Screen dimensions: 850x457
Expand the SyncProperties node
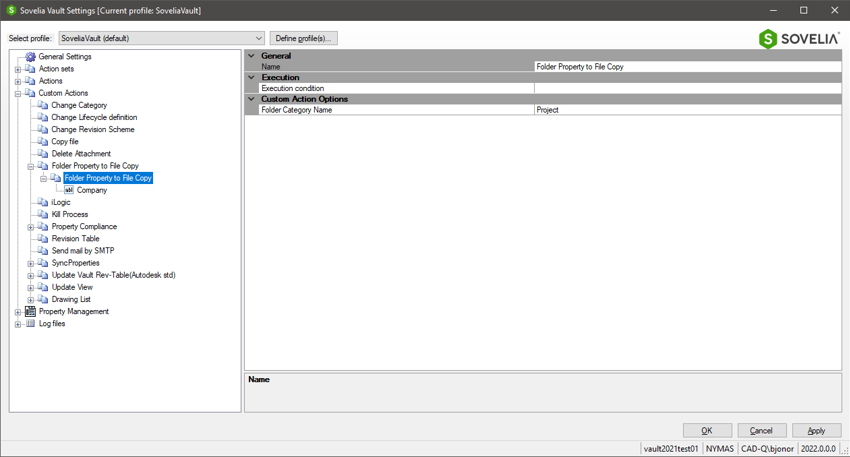pyautogui.click(x=31, y=263)
